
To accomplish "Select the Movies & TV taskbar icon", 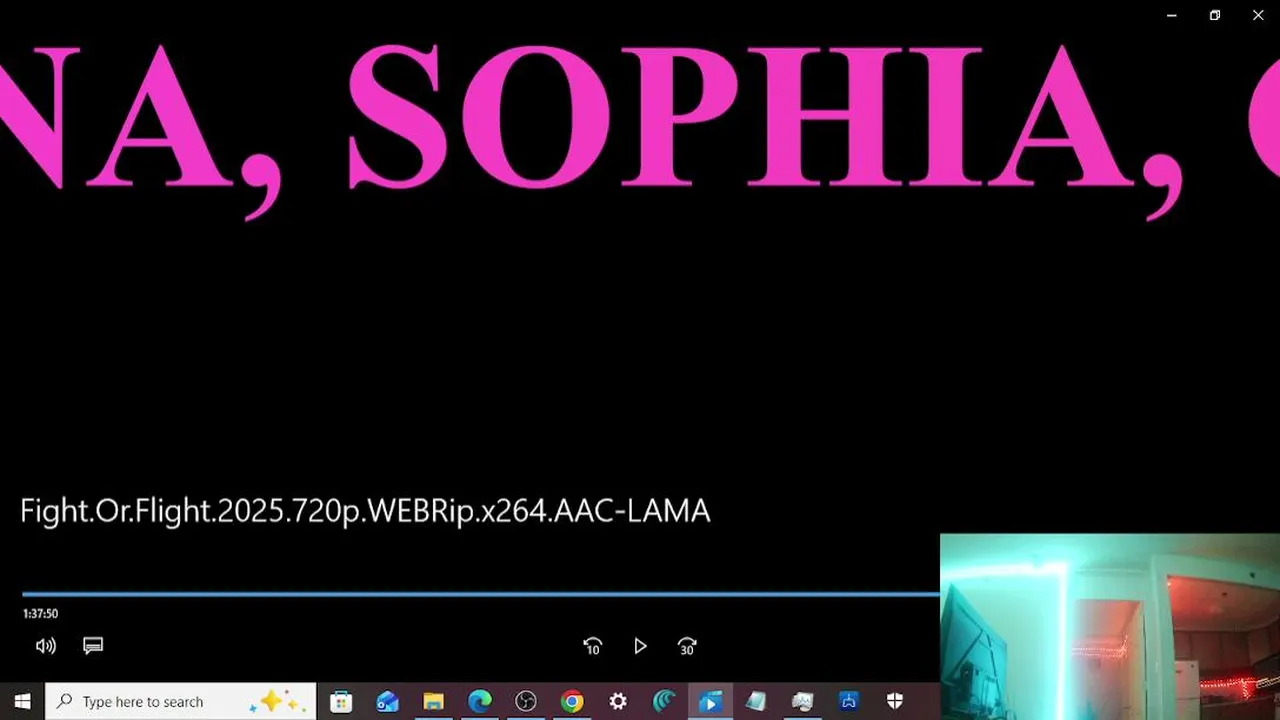I will 710,702.
